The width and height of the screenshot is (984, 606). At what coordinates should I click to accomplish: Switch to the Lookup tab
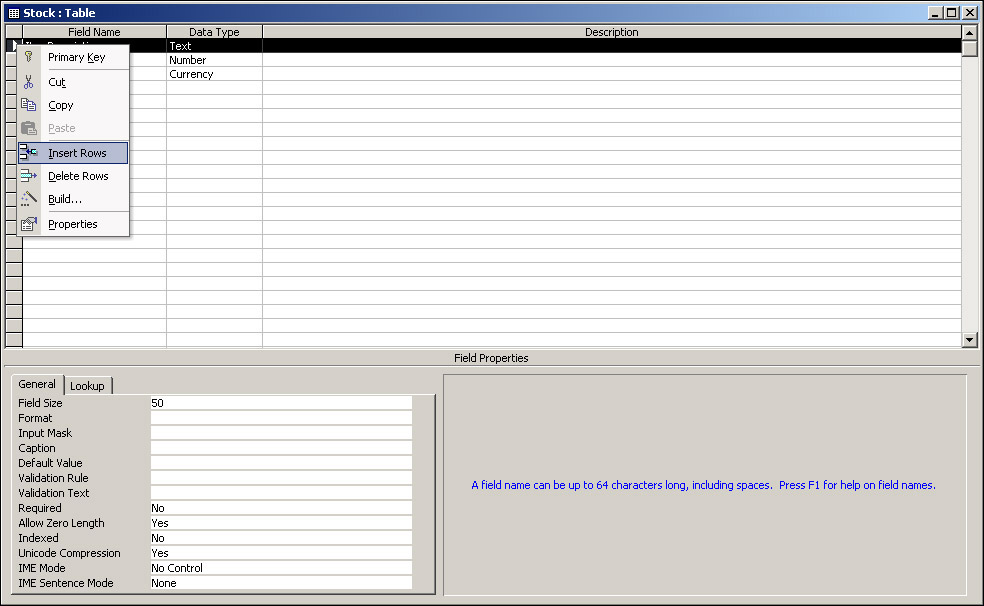87,386
